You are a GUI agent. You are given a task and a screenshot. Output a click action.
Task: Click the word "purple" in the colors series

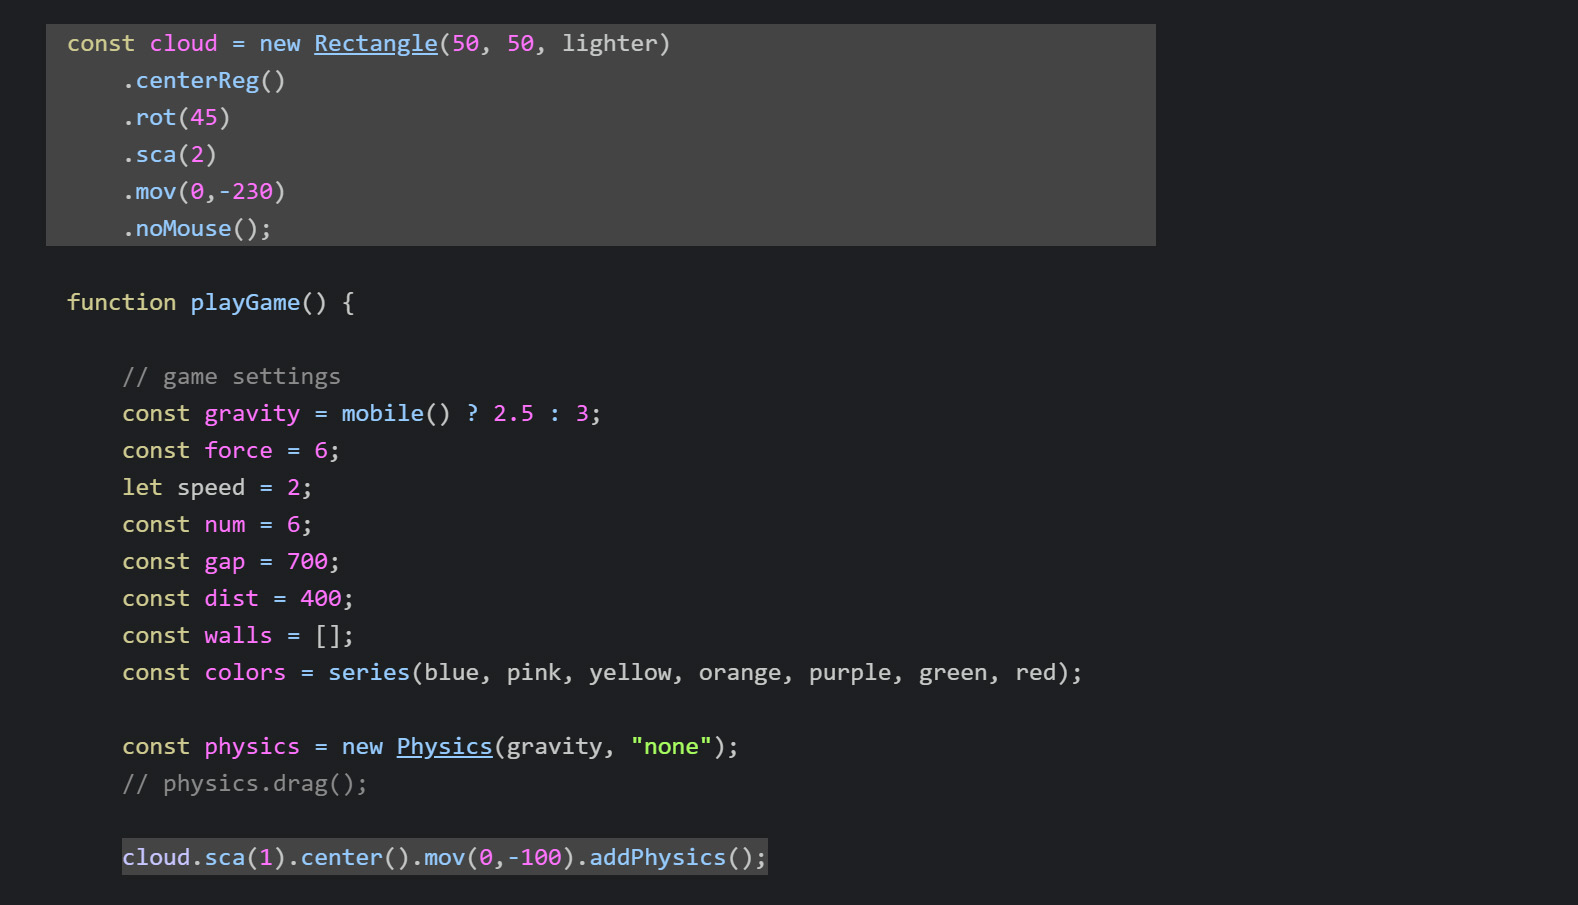[x=849, y=673]
